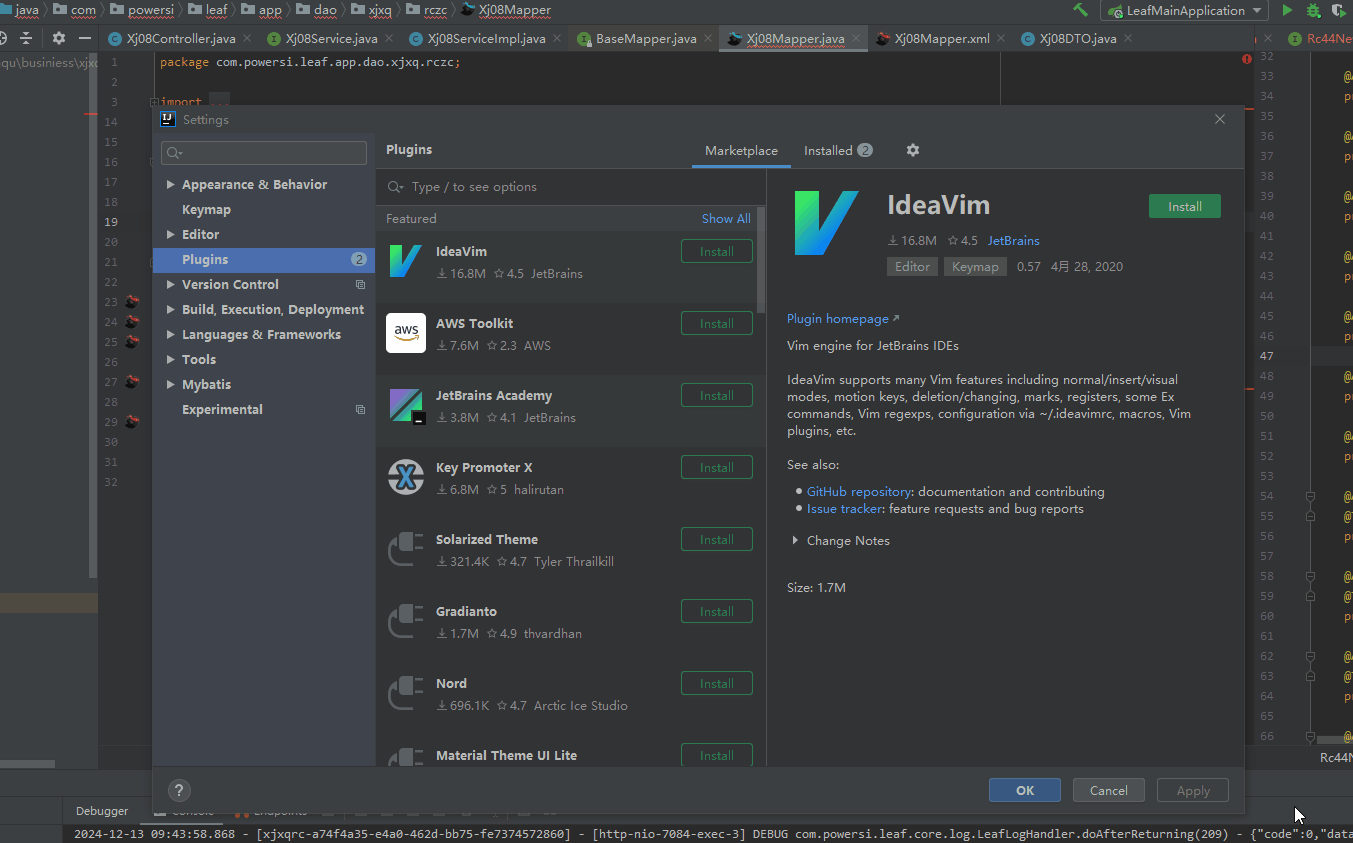Click the IdeaVim icon in the plugin list
This screenshot has height=843, width=1353.
pos(405,261)
